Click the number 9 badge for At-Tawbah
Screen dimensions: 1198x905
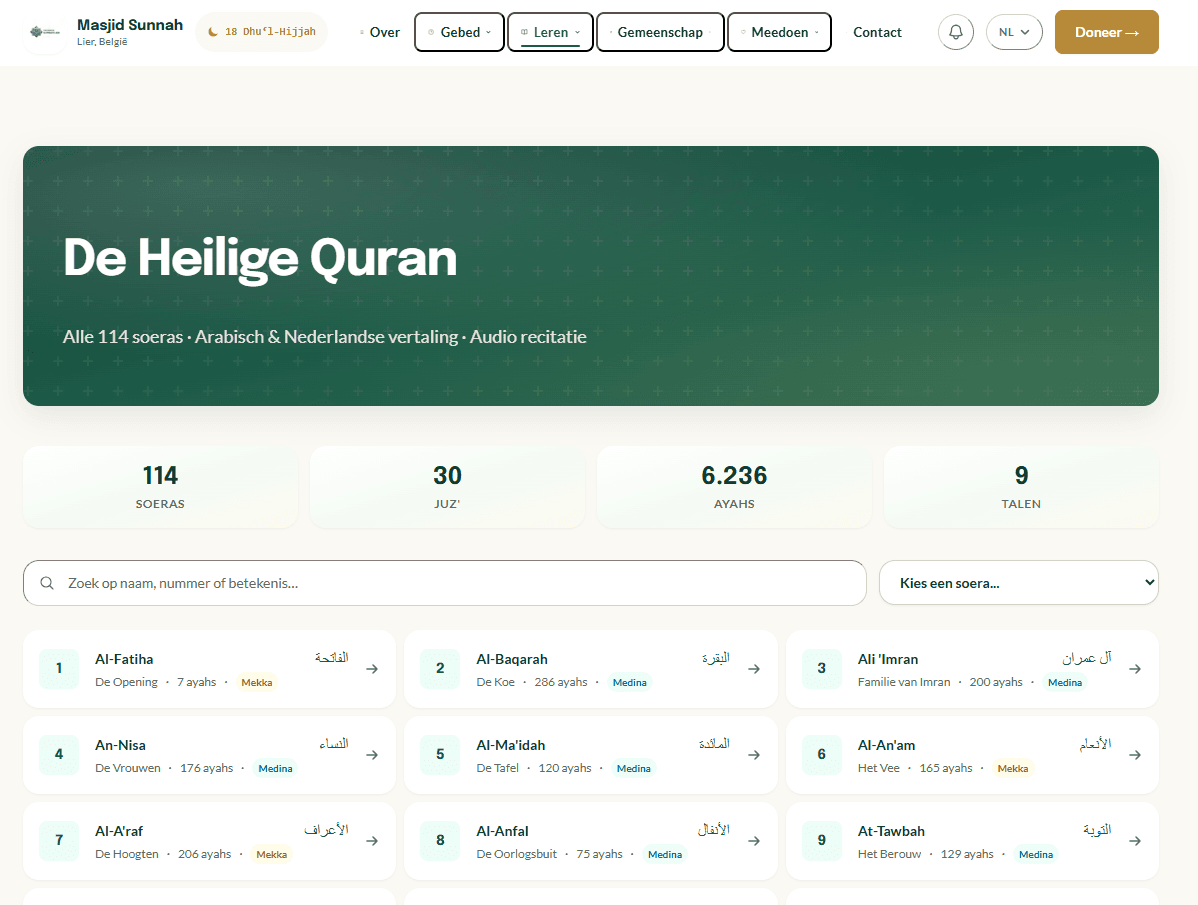point(821,840)
